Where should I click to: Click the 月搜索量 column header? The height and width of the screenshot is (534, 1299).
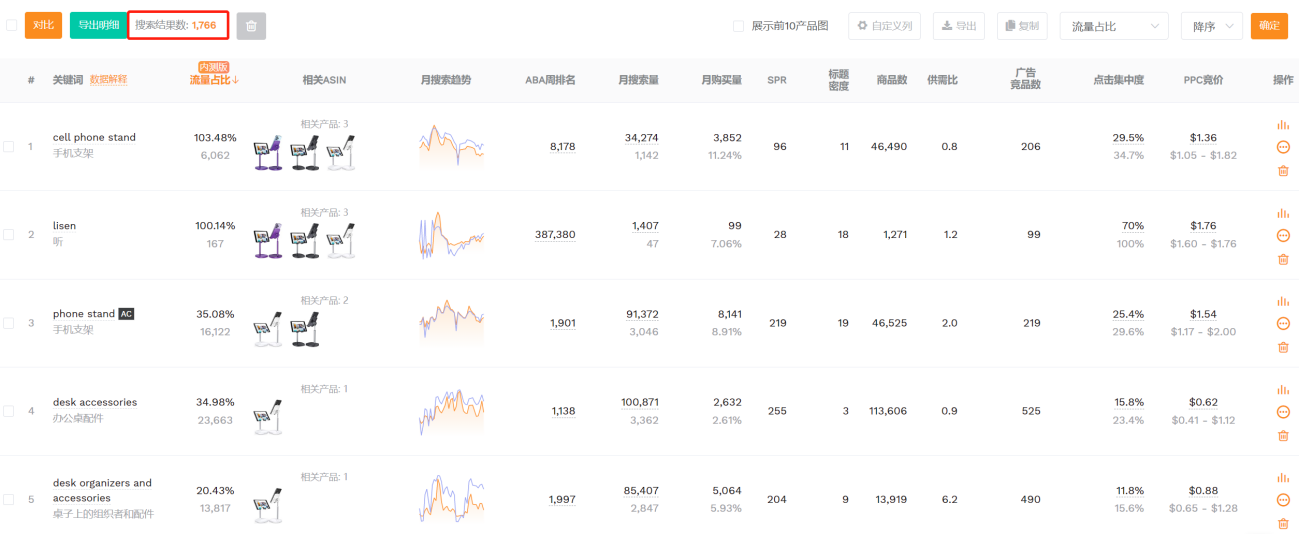638,80
